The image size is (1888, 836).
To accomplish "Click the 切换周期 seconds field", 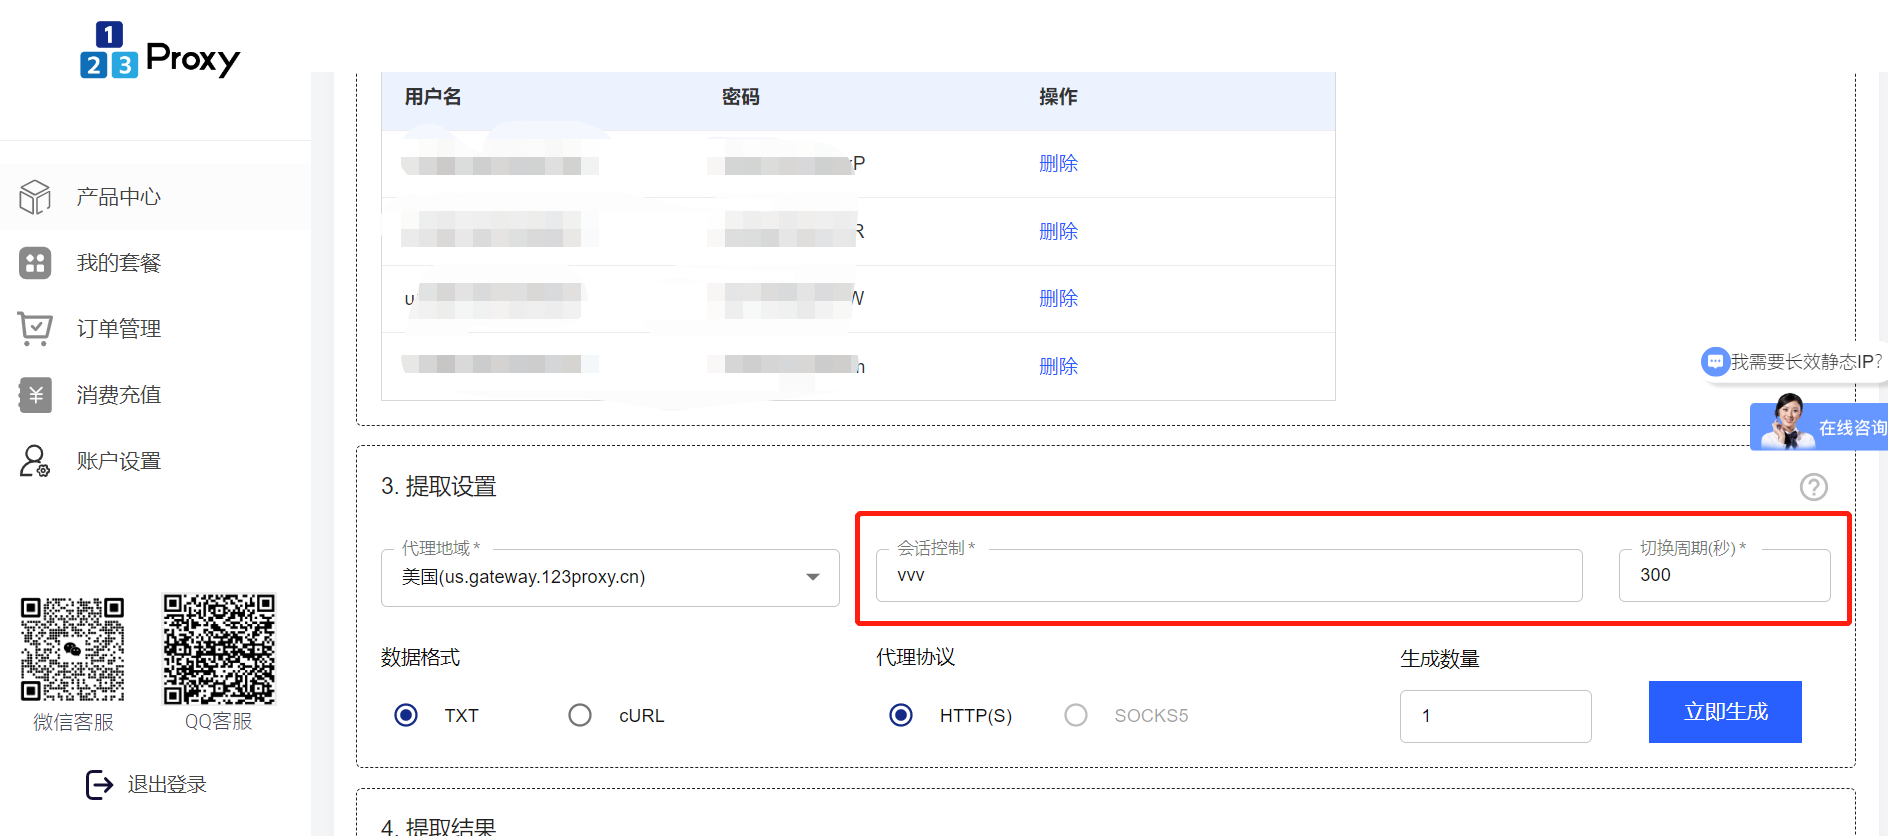I will (x=1724, y=576).
